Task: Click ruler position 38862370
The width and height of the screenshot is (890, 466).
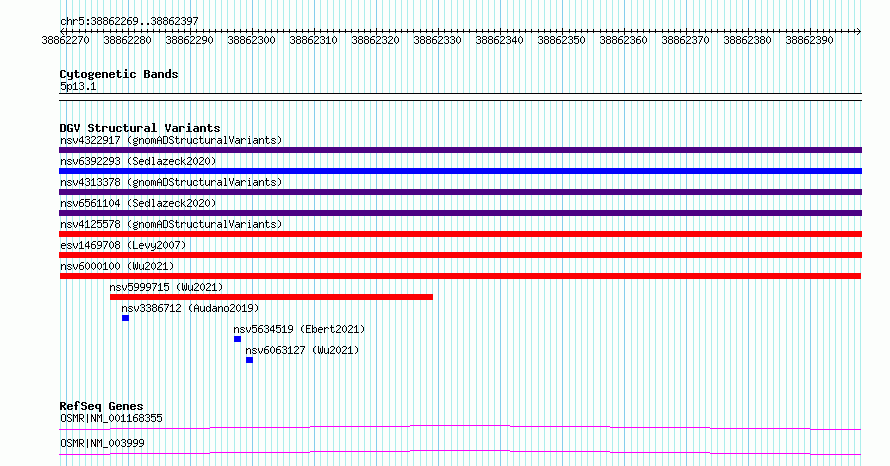Action: [x=685, y=40]
